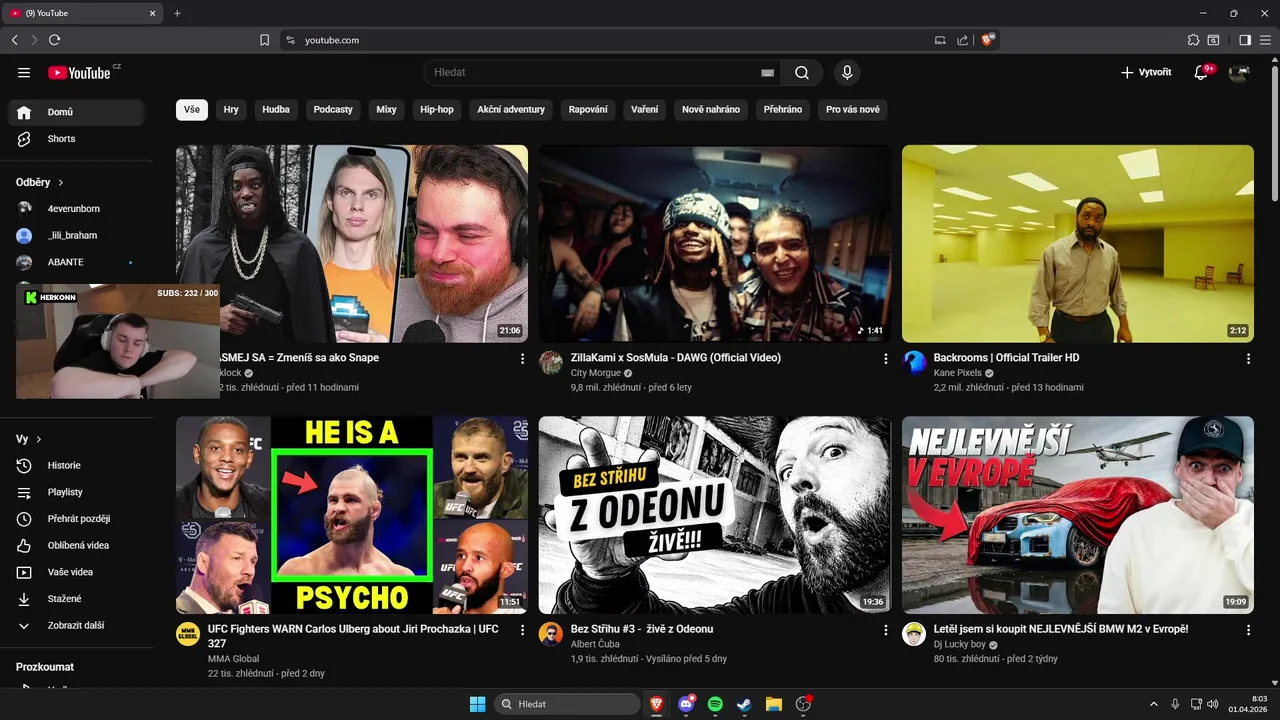Viewport: 1280px width, 720px height.
Task: Open notifications bell
Action: [x=1202, y=72]
